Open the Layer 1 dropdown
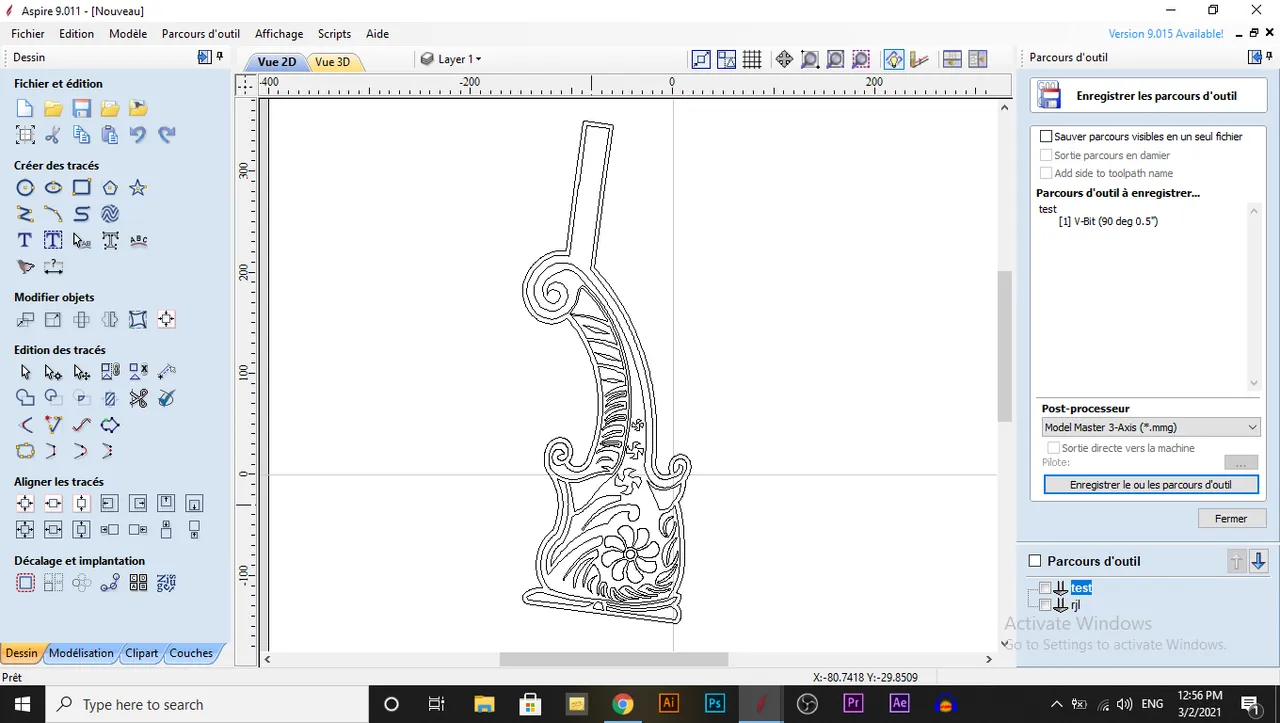1280x723 pixels. coord(451,59)
